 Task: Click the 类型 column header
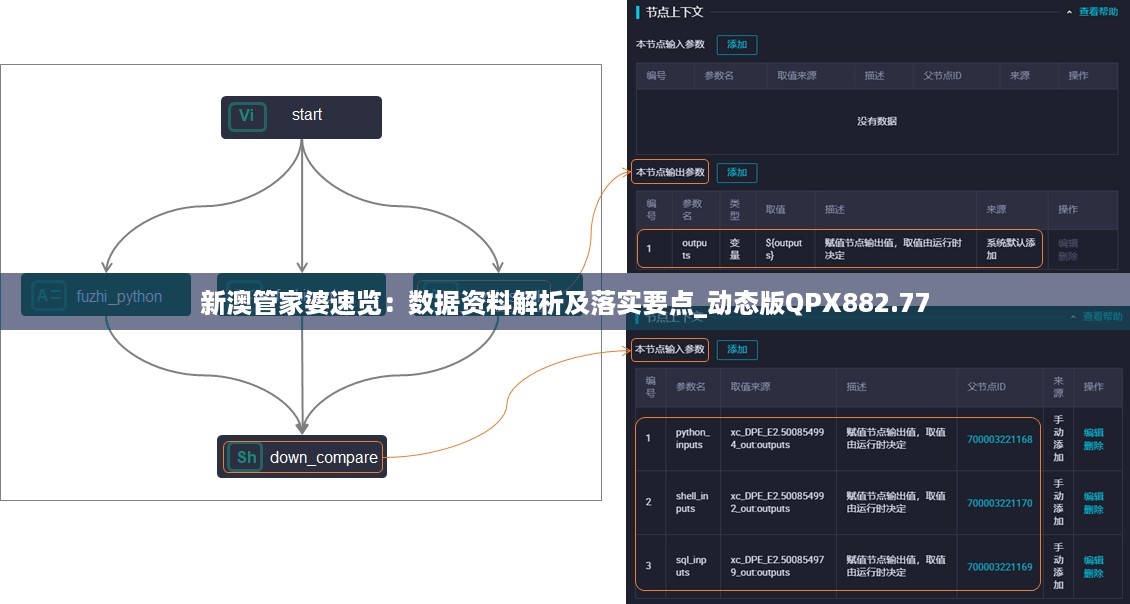pyautogui.click(x=735, y=210)
